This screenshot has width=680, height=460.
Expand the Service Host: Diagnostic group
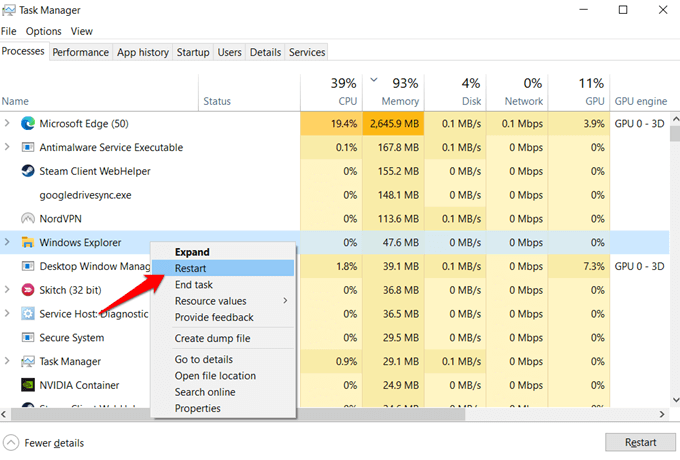7,313
